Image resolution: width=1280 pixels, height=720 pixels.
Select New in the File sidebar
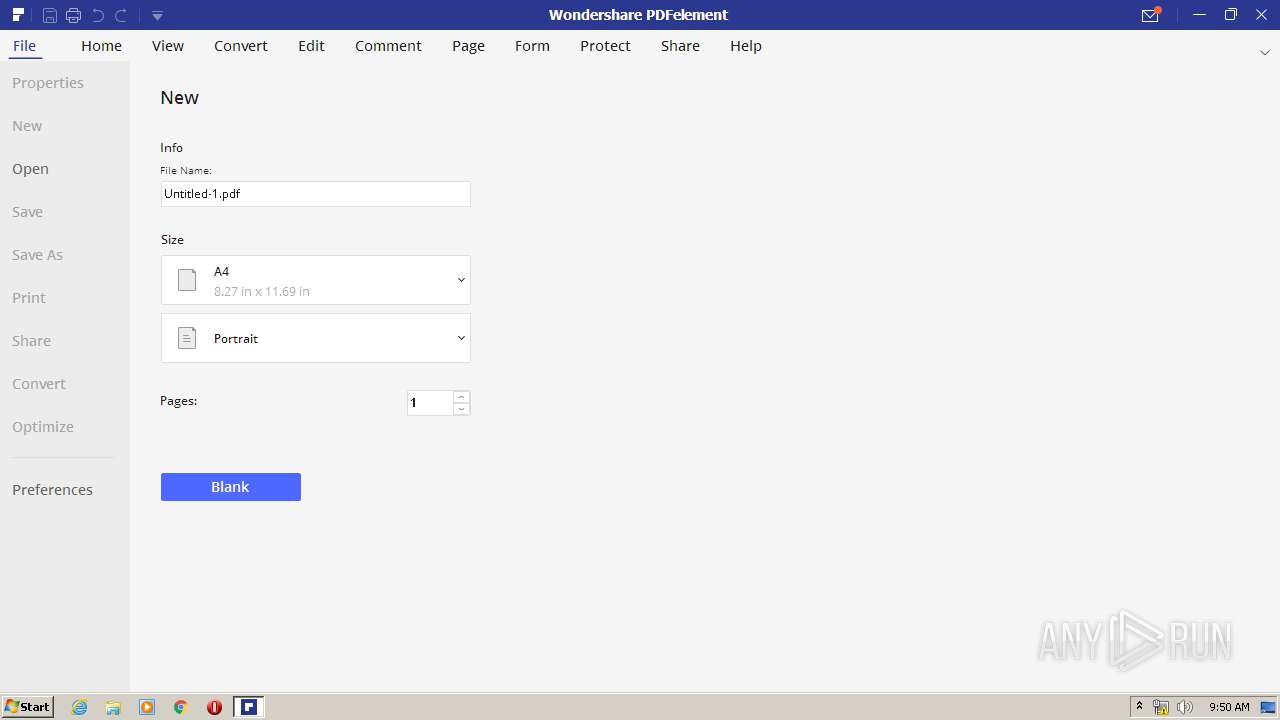[x=27, y=126]
